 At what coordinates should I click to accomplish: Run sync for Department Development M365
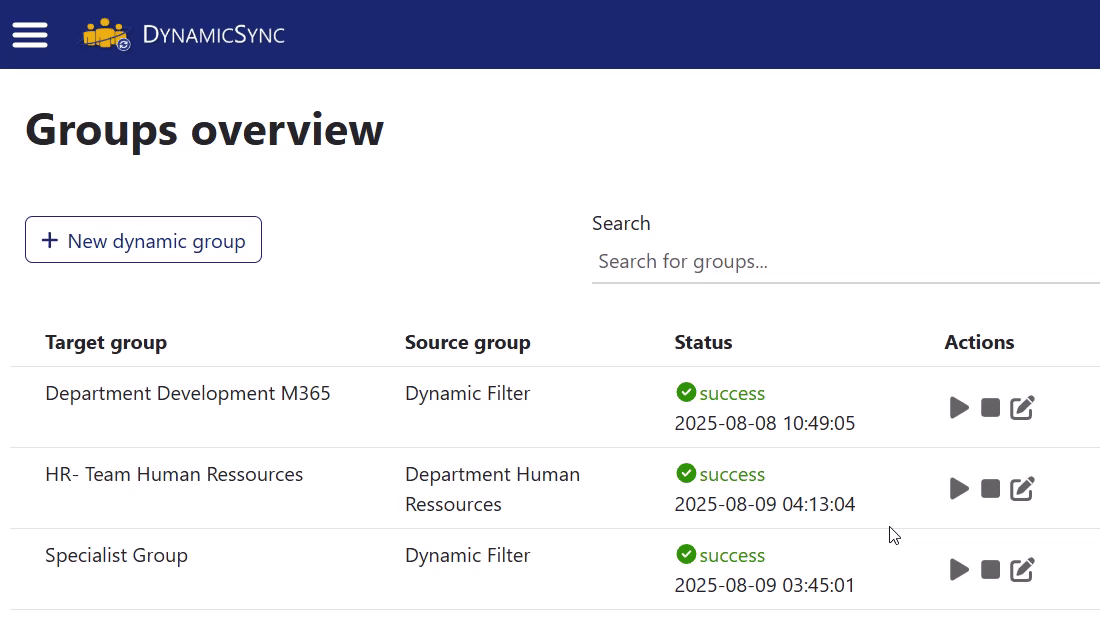[x=958, y=407]
